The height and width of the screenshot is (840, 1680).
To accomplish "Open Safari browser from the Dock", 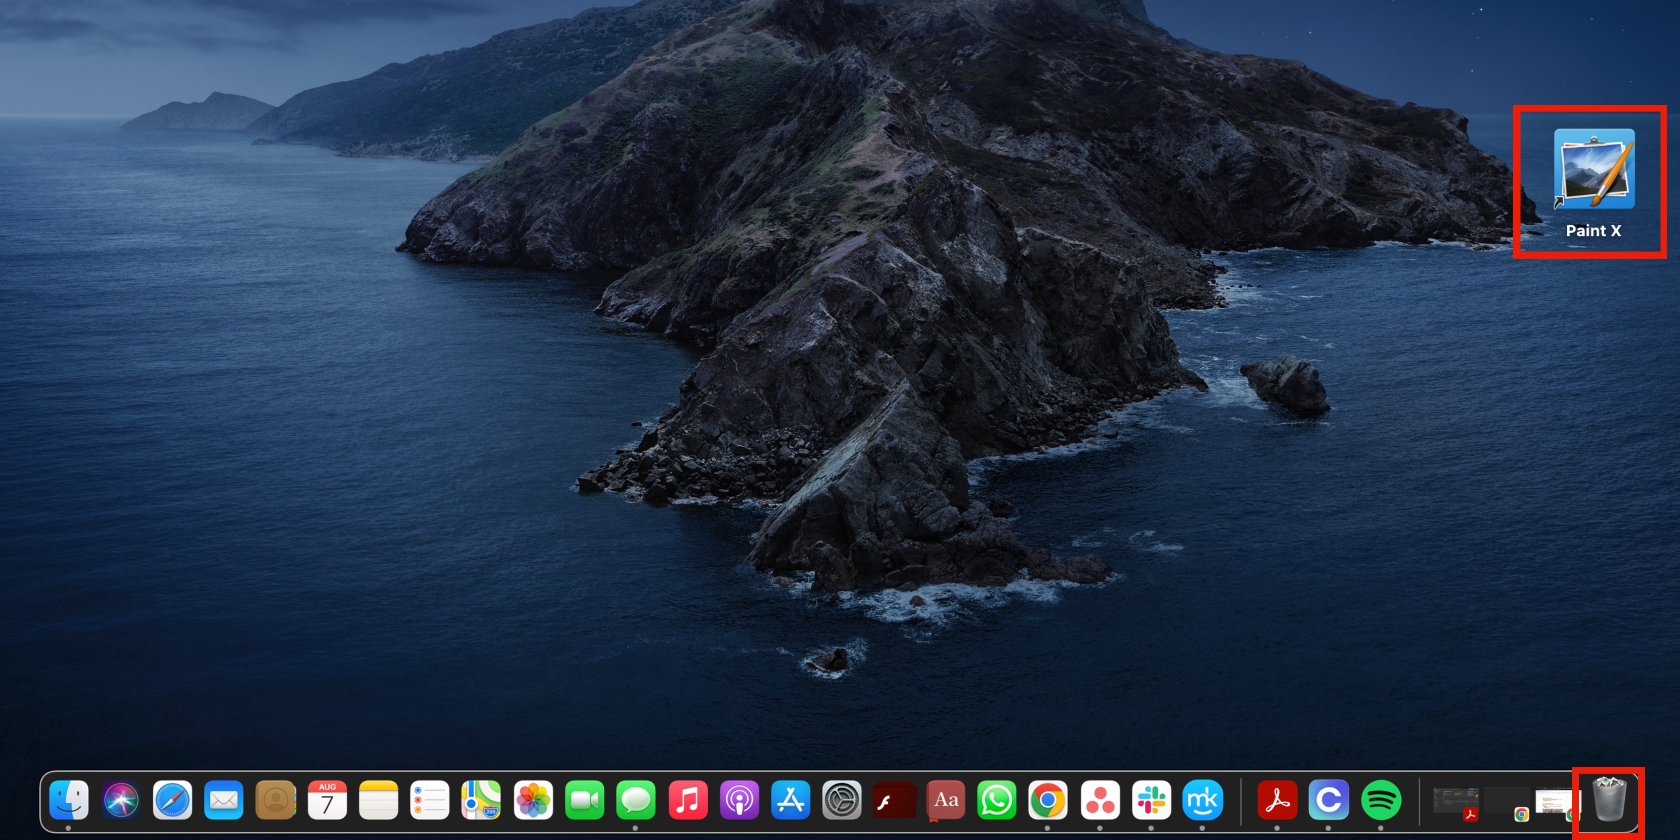I will (172, 800).
